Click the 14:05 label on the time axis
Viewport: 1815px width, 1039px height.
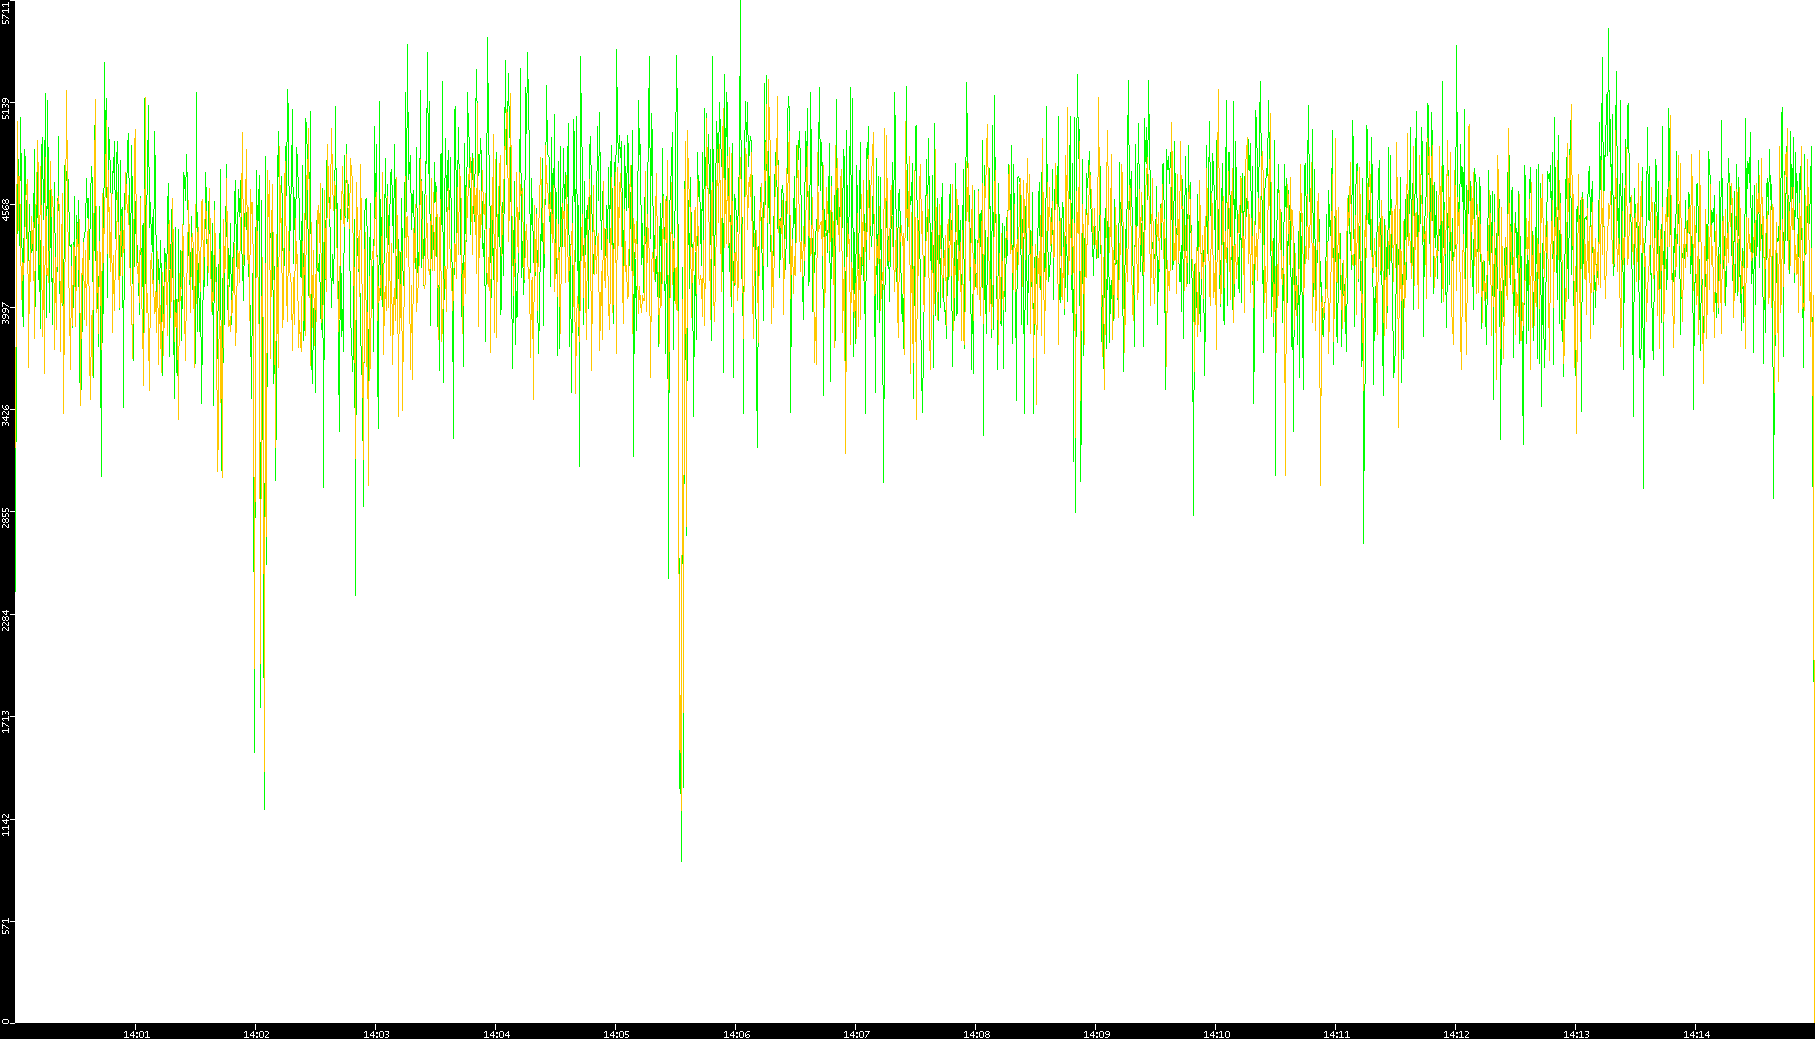pyautogui.click(x=616, y=1034)
